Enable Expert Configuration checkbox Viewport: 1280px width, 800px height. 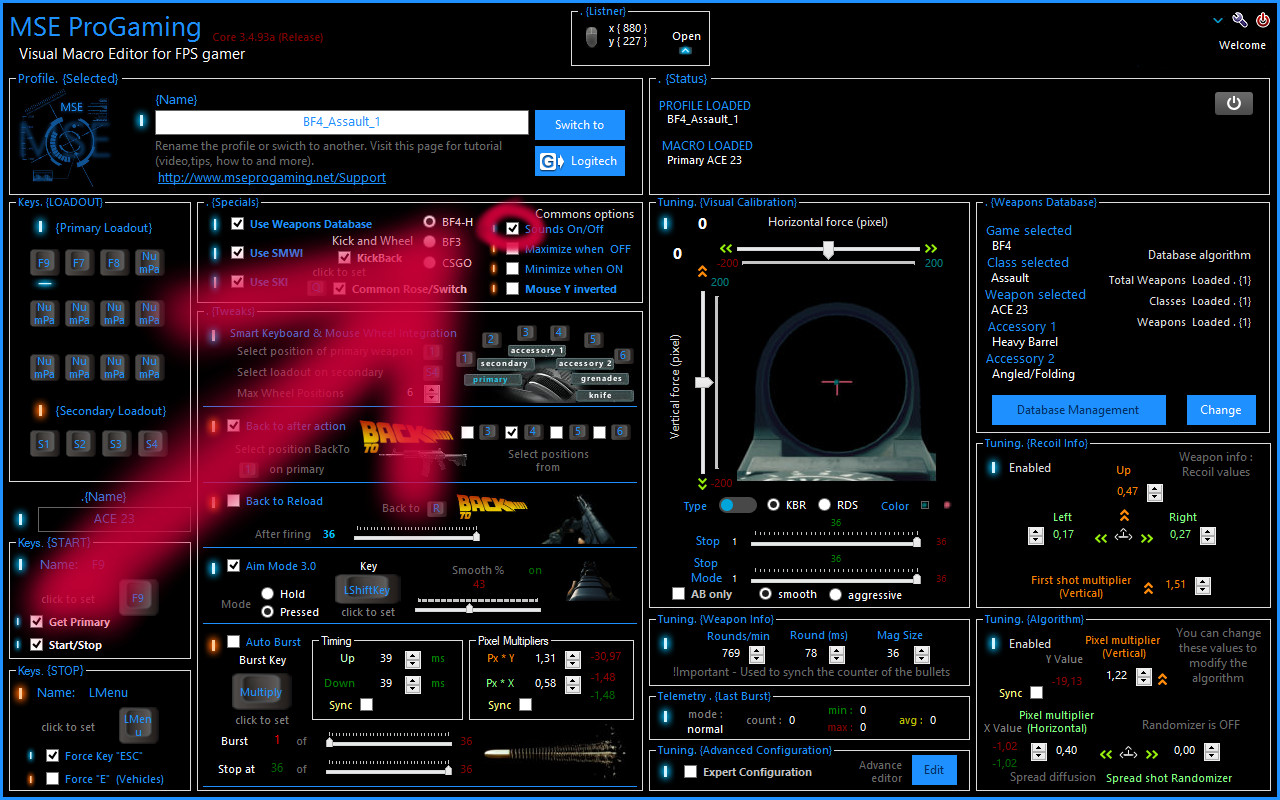coord(690,772)
